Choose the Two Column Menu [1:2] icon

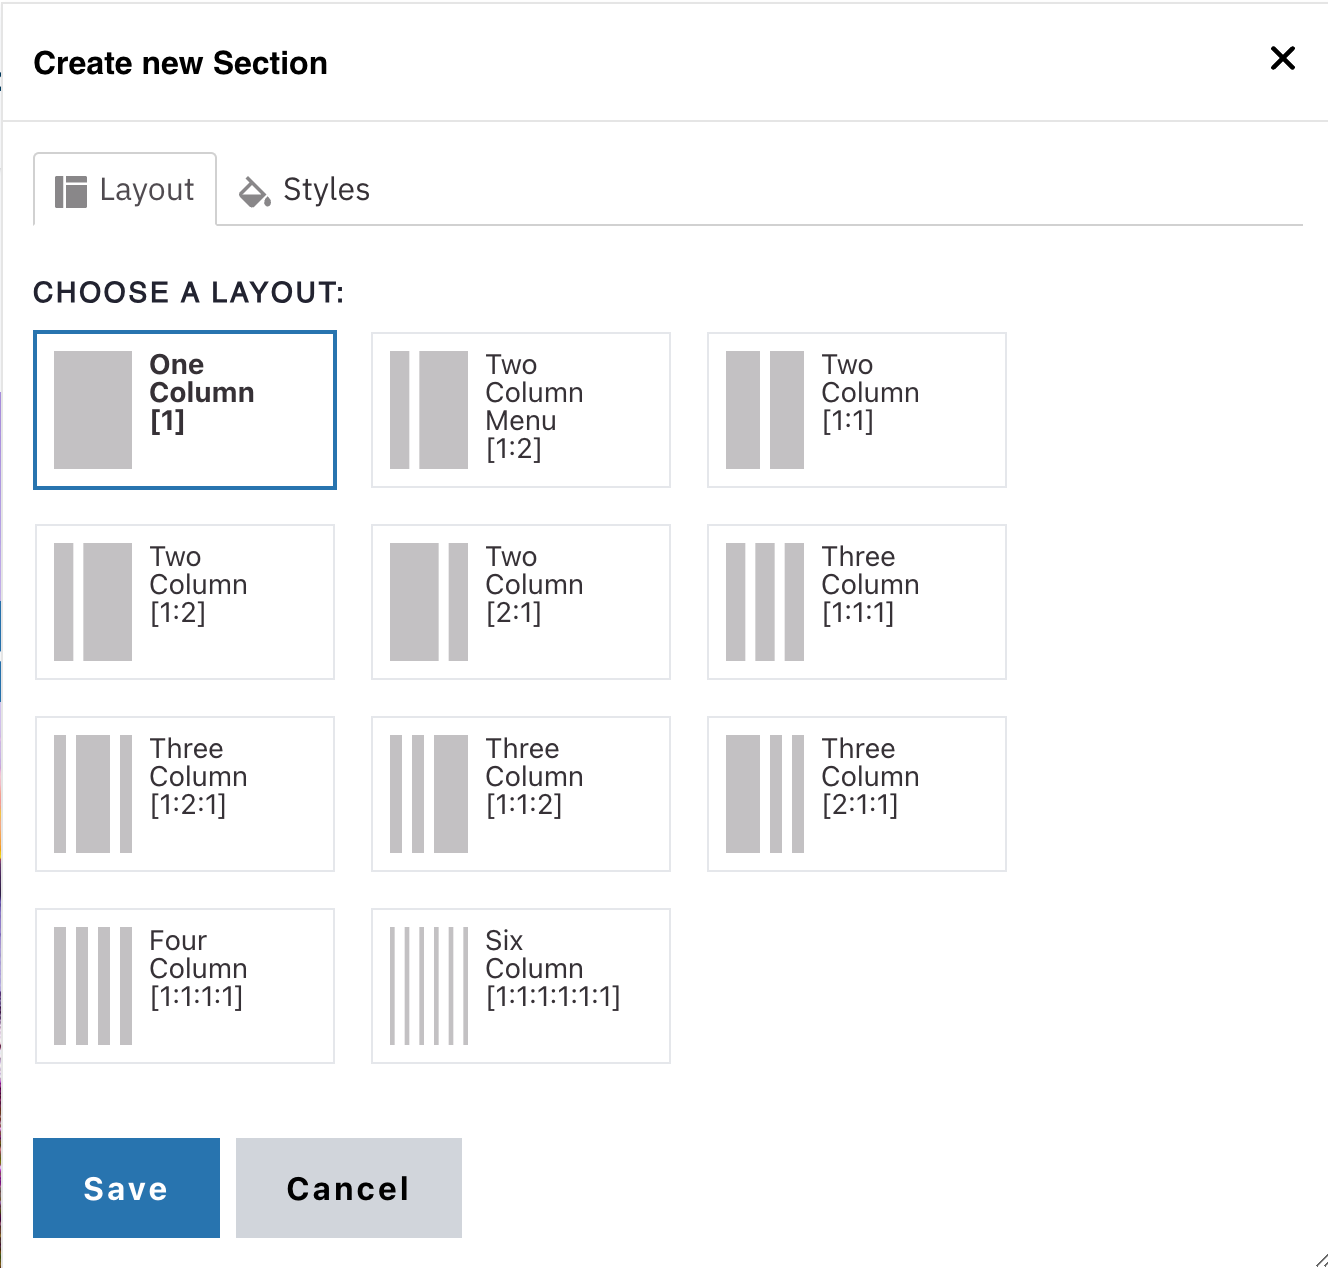click(x=429, y=410)
